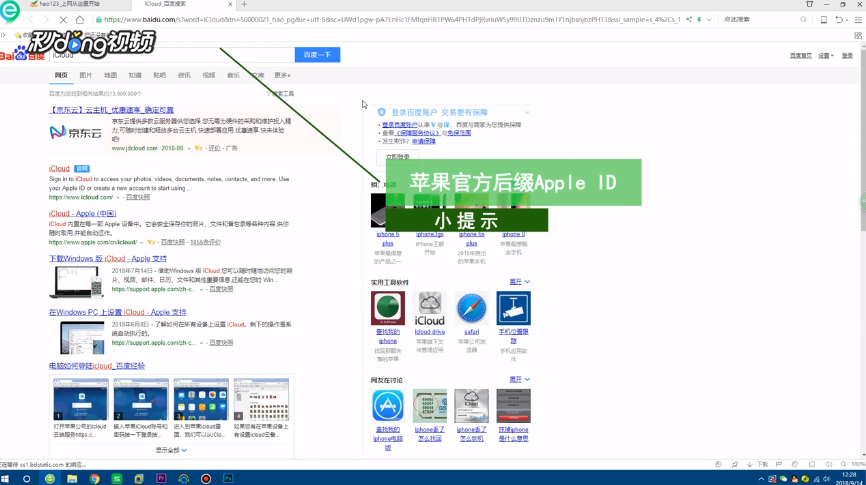Open 电脑如何登陆icloud 百度经验 result
Image resolution: width=866 pixels, height=485 pixels.
coord(97,366)
